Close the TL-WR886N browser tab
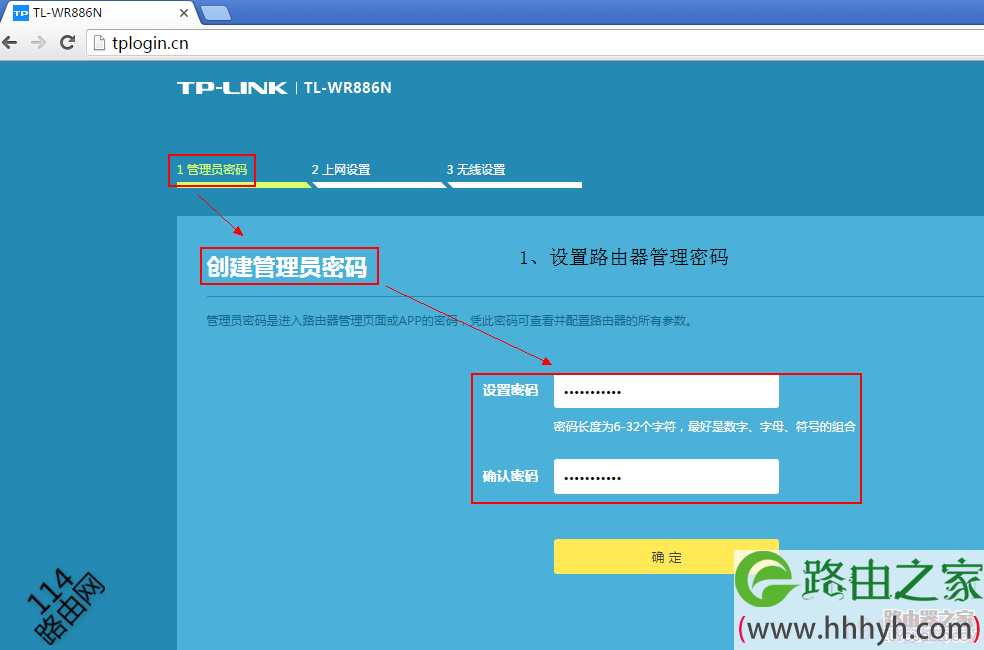The width and height of the screenshot is (984, 650). tap(184, 13)
